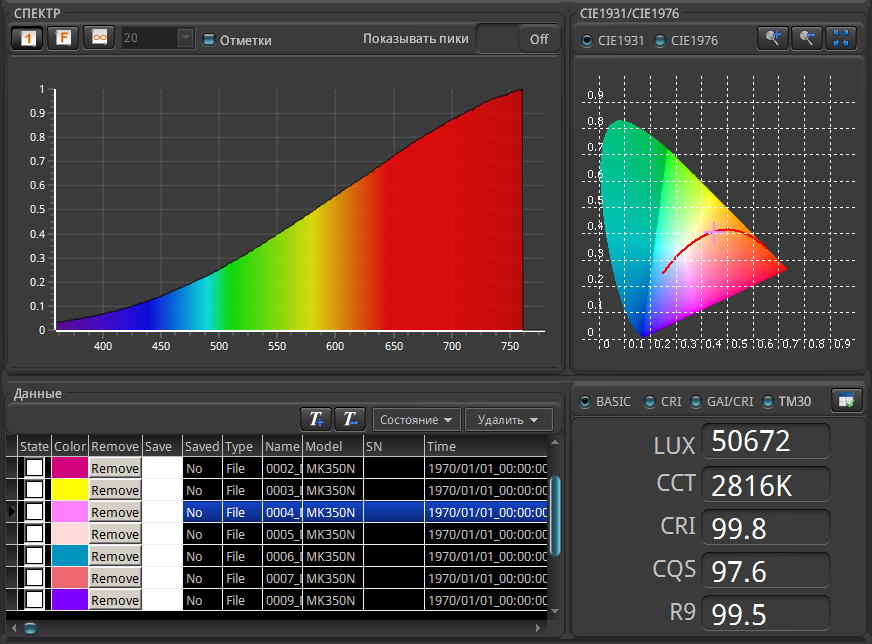Click light pink swatch of row 0005

(70, 534)
